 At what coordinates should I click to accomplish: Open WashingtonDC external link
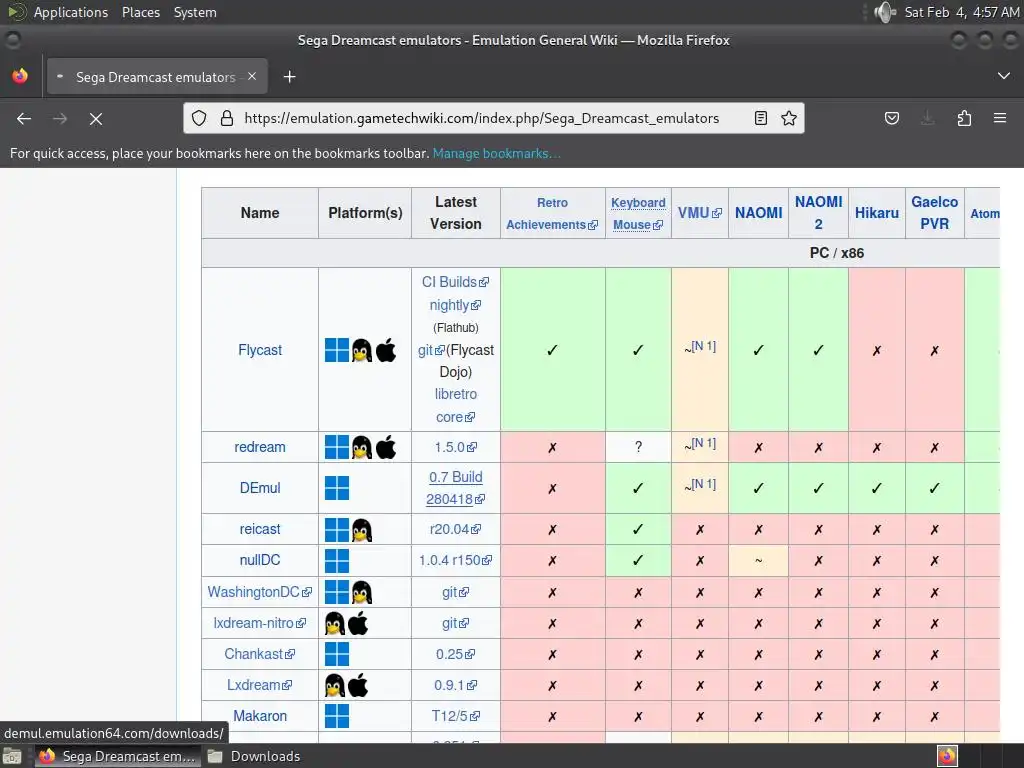point(259,592)
